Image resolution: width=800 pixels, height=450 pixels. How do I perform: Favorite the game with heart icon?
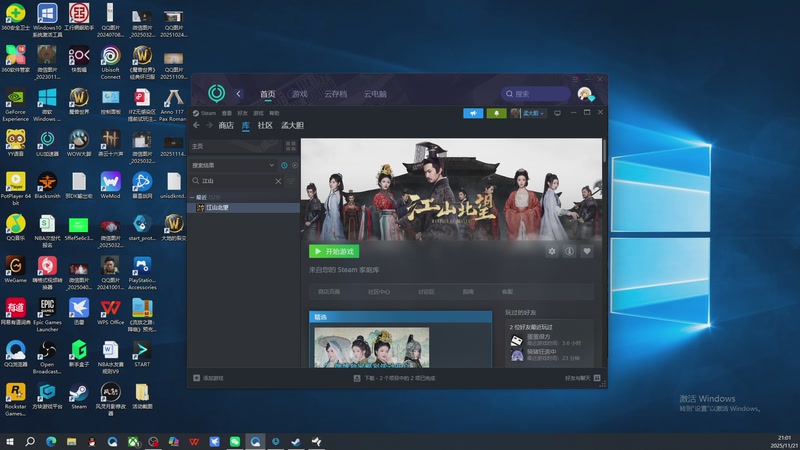tap(587, 251)
